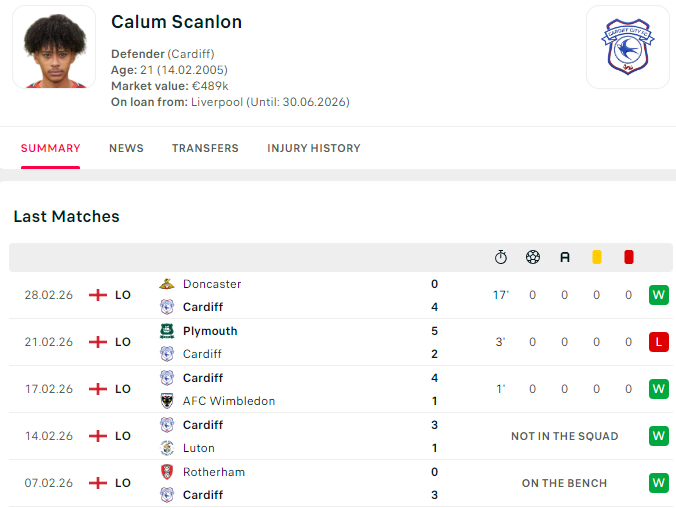Click the minutes played stopwatch icon

pos(501,257)
